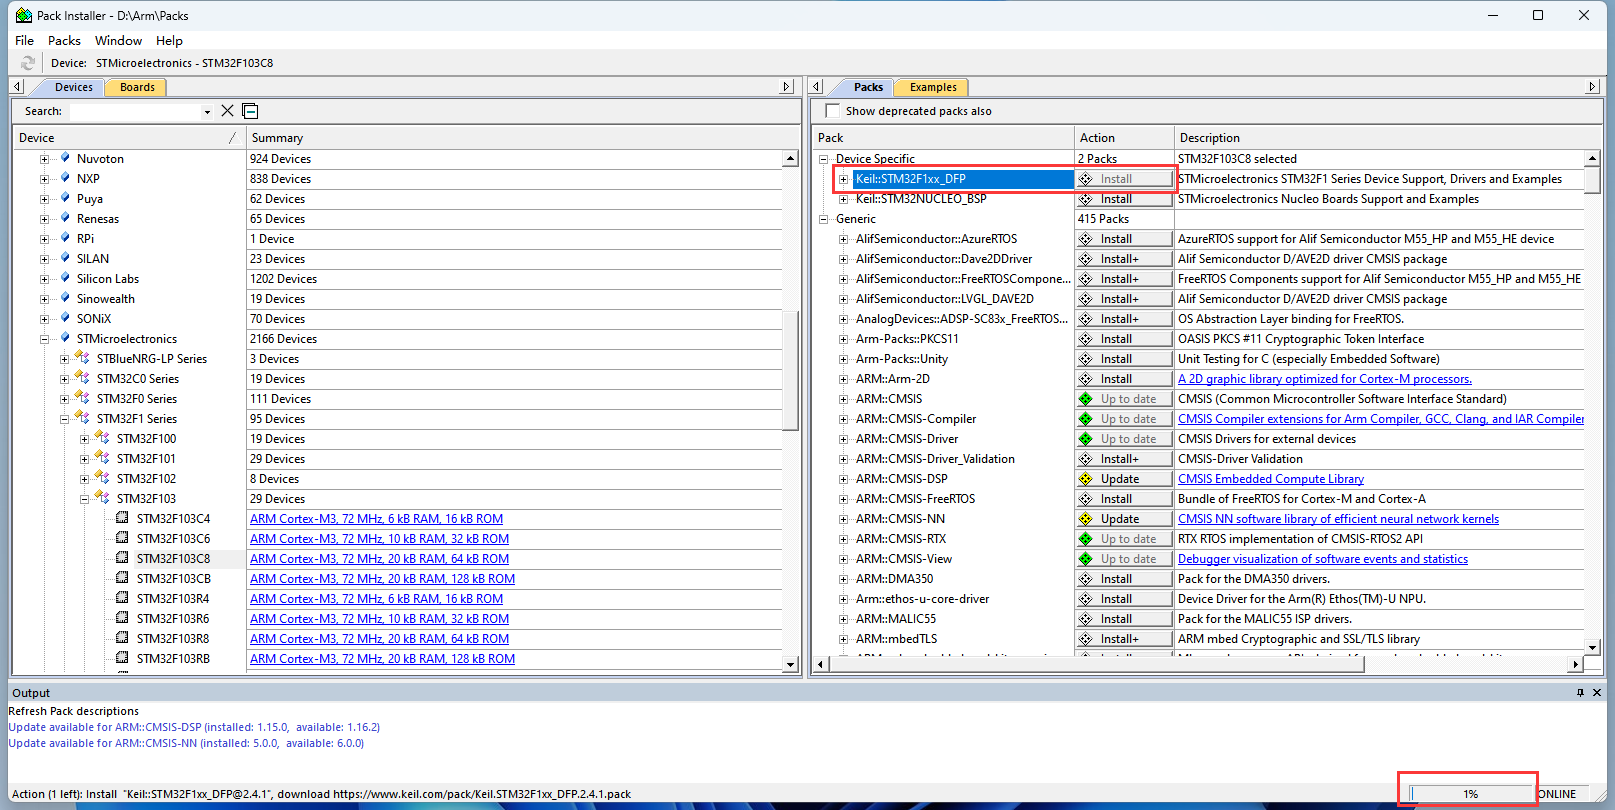This screenshot has width=1615, height=810.
Task: Click Install button for ARM::CMSIS-FreeRTOS
Action: [x=1124, y=499]
